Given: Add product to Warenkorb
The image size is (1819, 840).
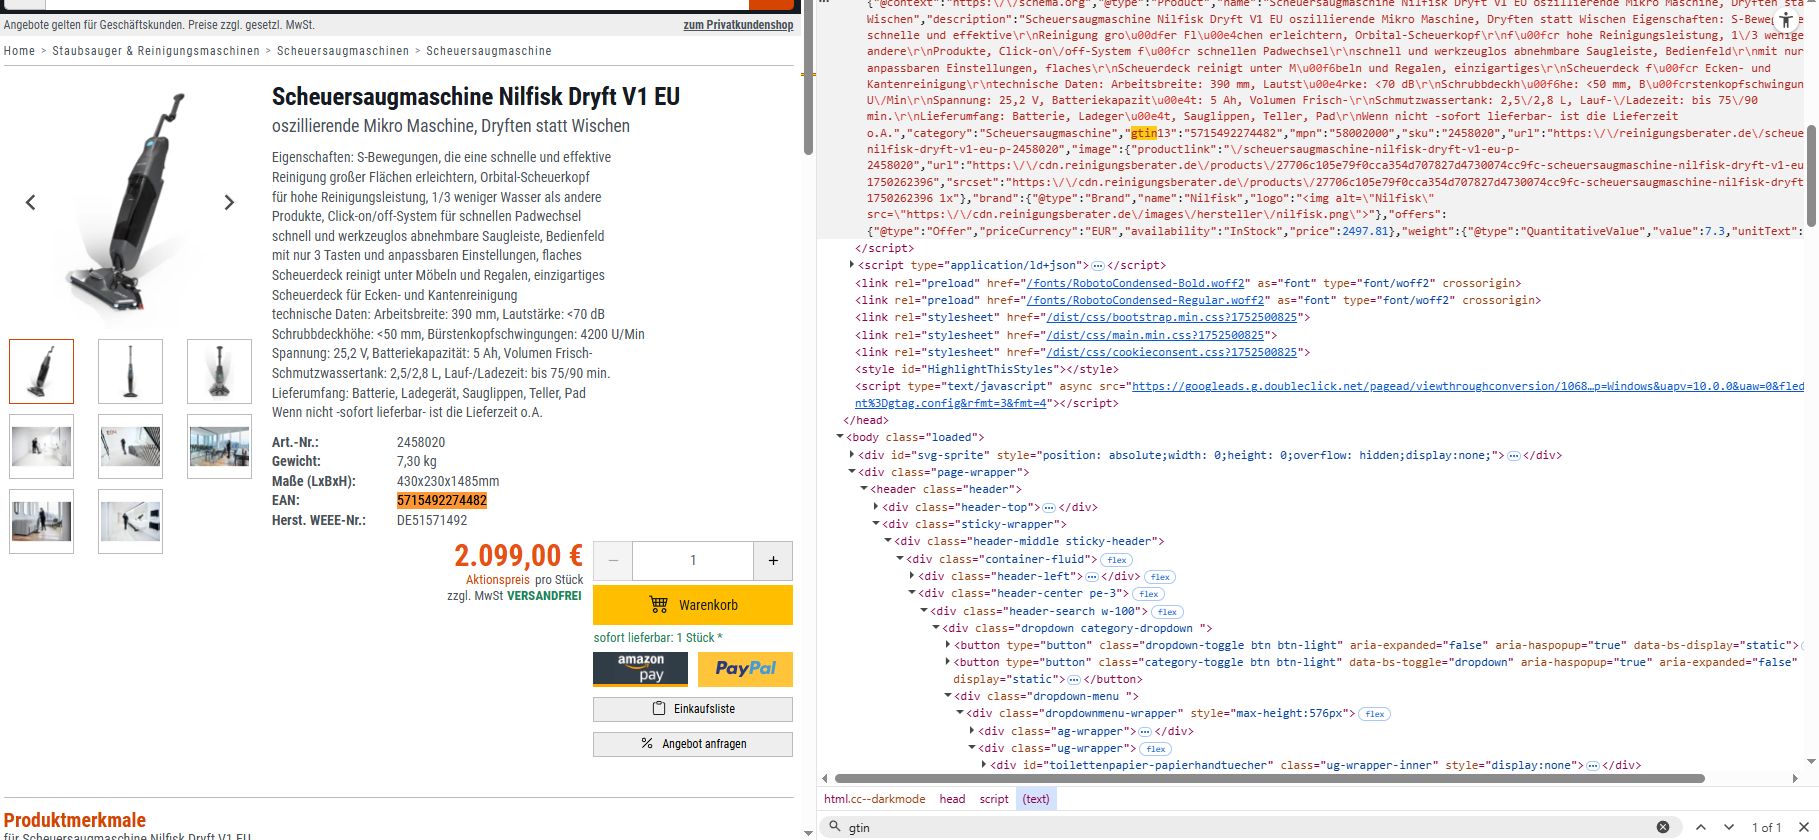Looking at the screenshot, I should tap(693, 605).
